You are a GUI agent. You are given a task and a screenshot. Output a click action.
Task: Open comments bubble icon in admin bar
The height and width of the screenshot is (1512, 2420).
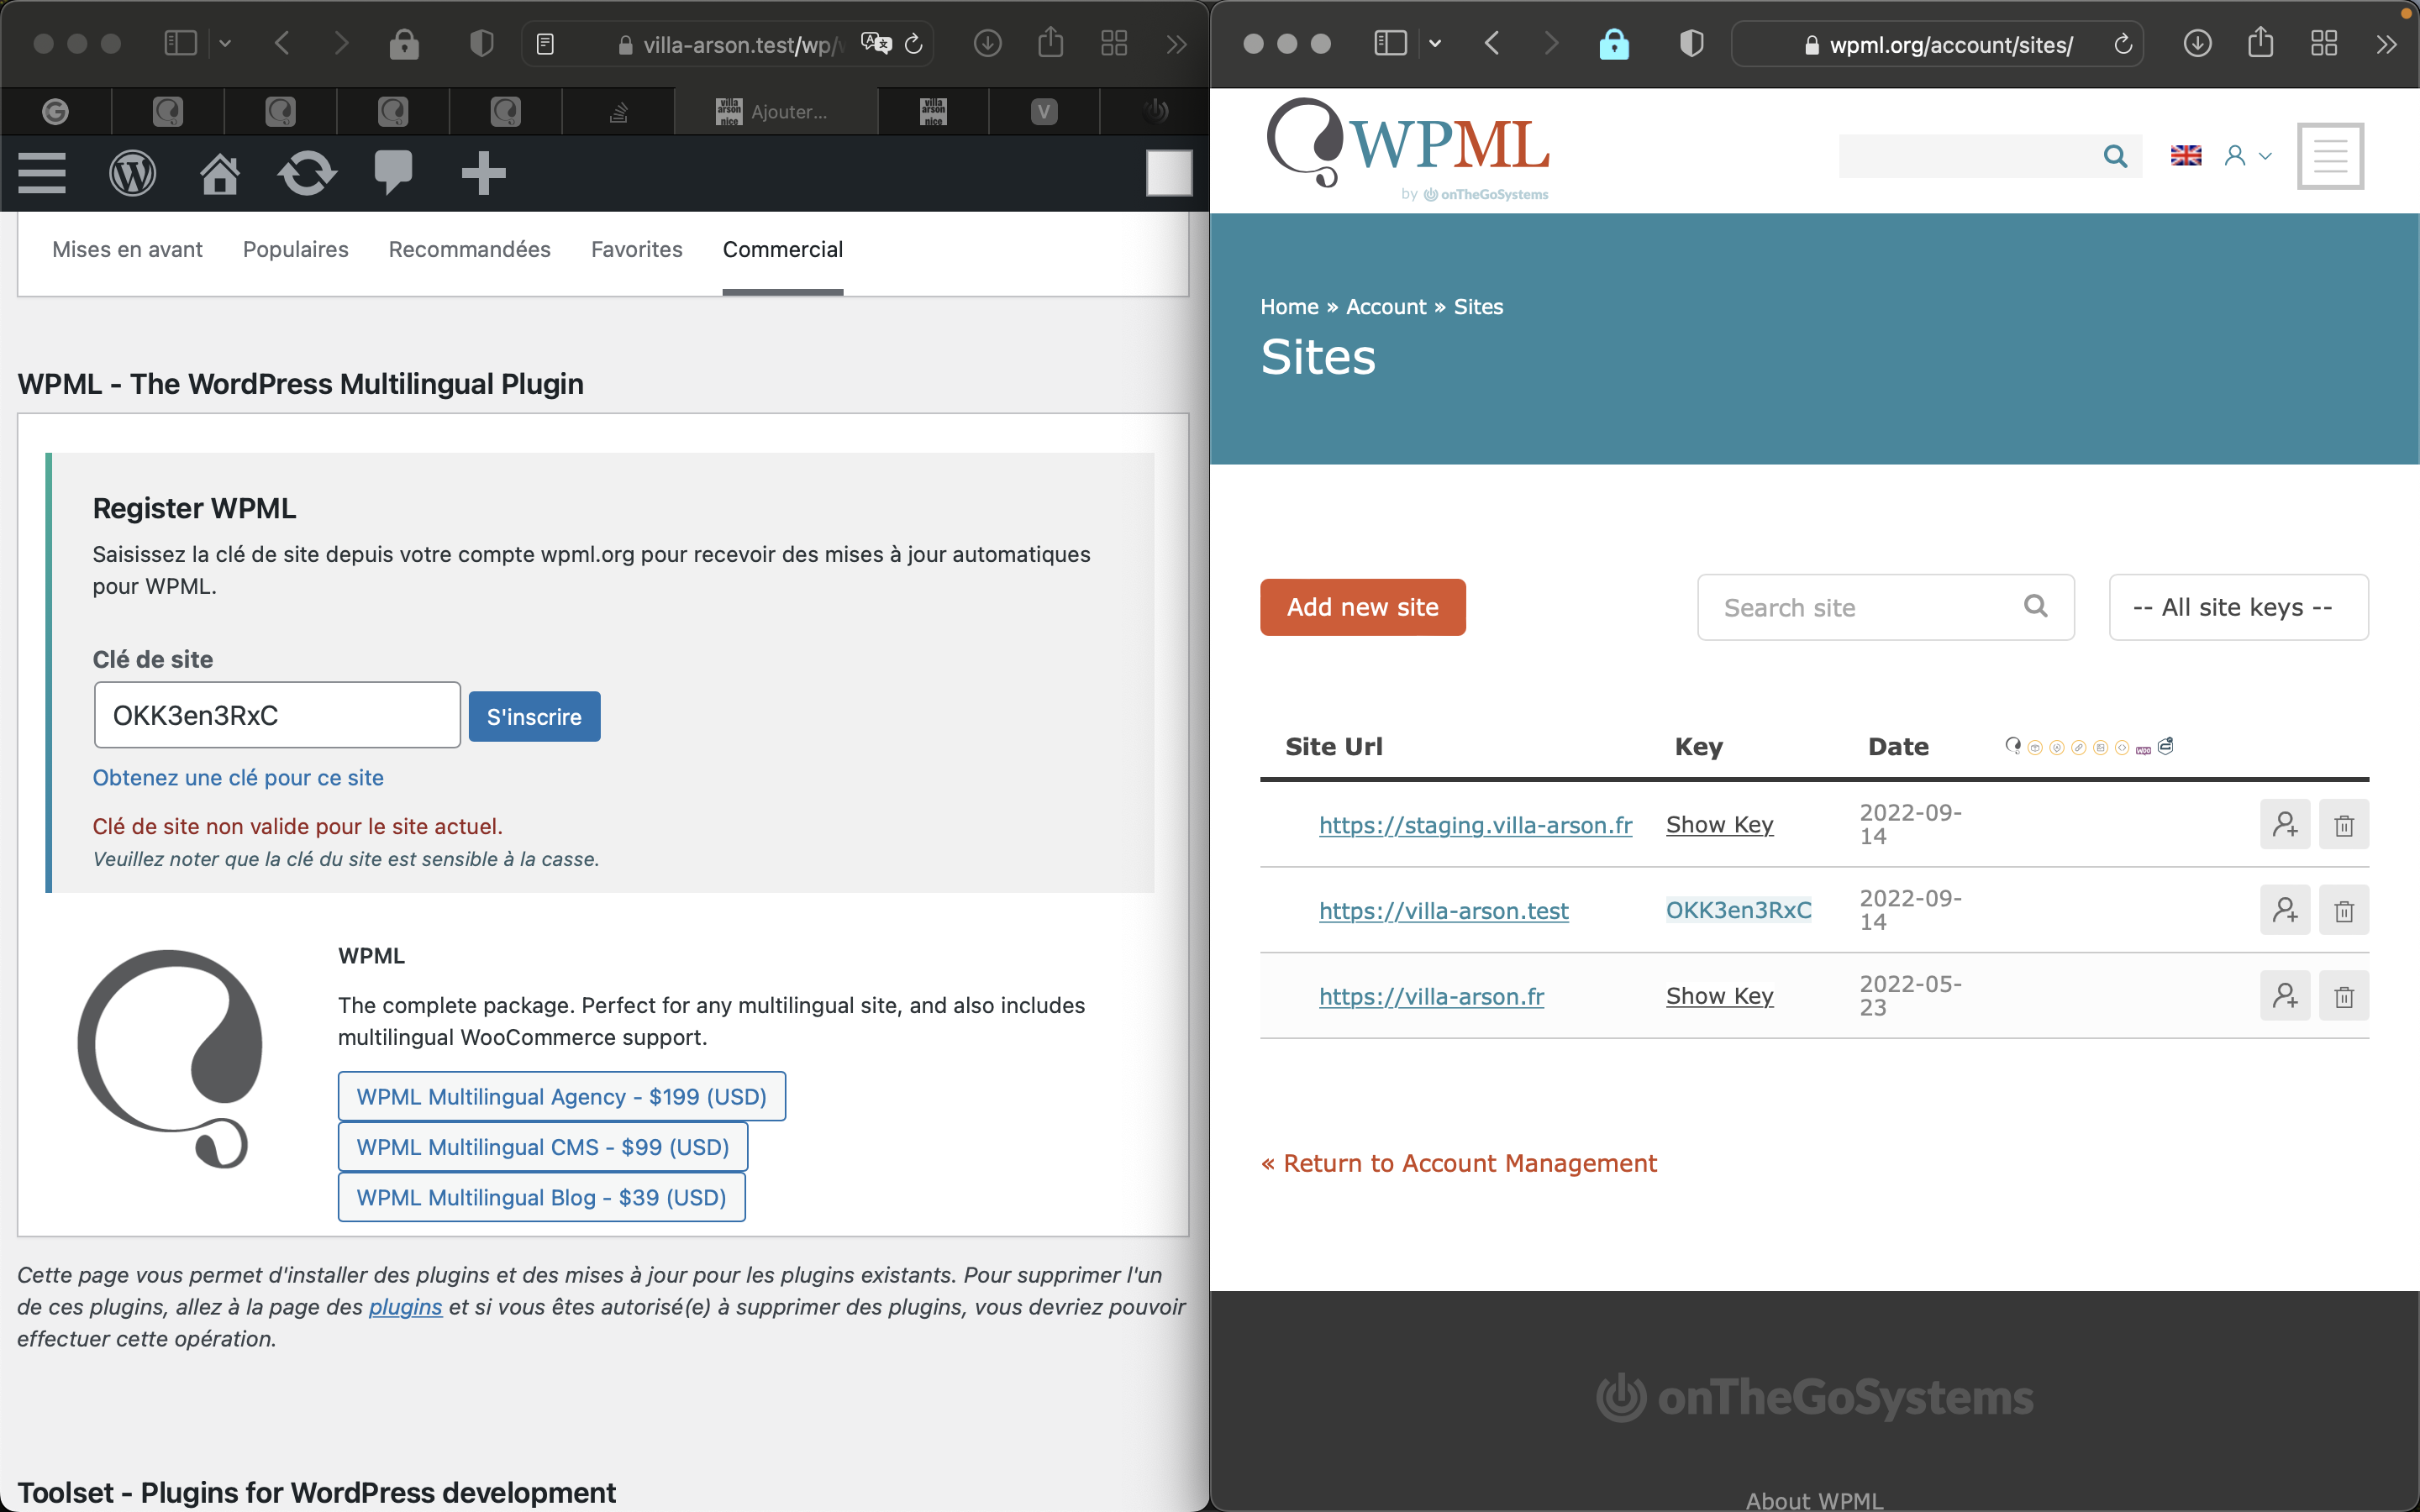click(393, 173)
